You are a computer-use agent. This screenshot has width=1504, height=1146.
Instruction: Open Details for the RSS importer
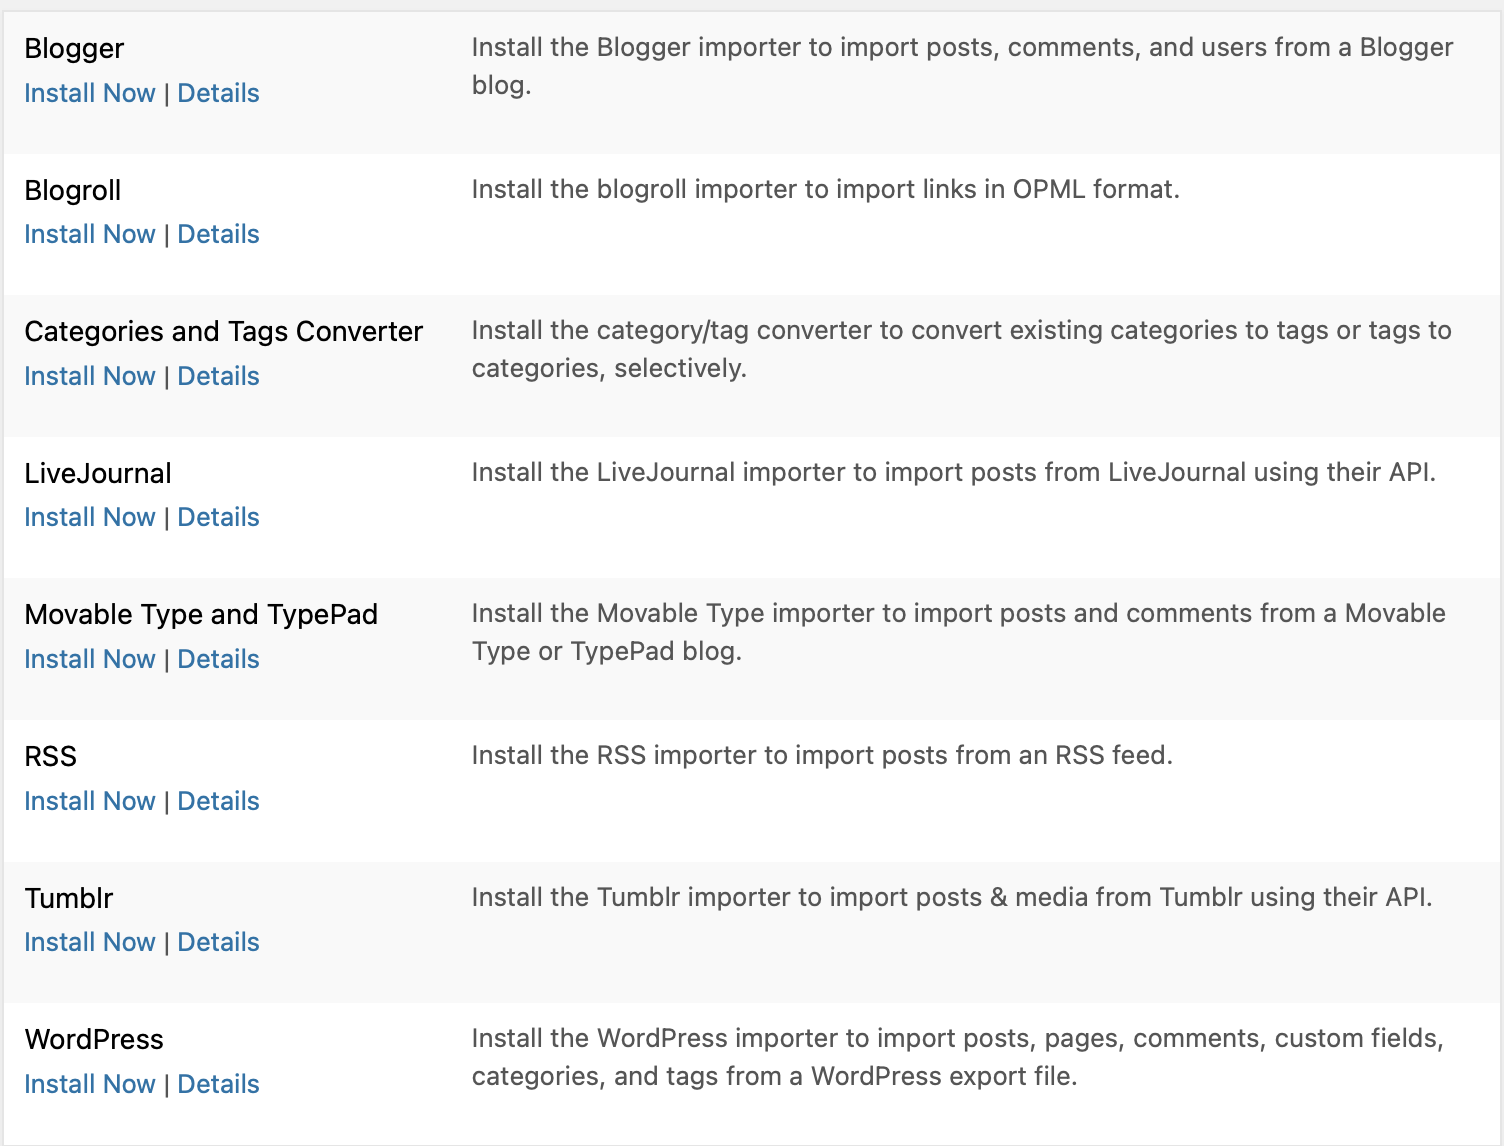click(218, 800)
